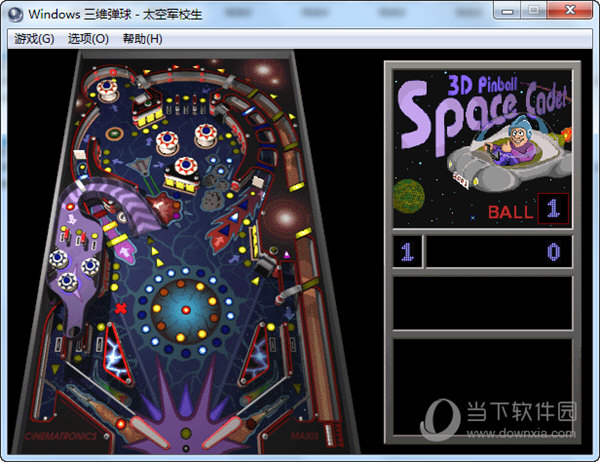600x462 pixels.
Task: Open the 选项(O) menu
Action: pos(88,39)
